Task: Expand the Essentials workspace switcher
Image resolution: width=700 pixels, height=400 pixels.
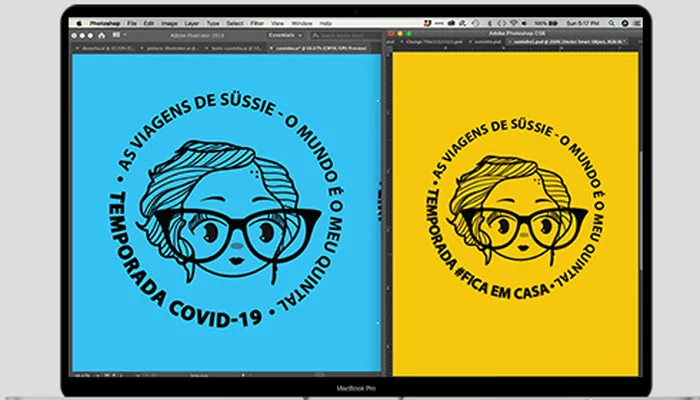Action: (285, 35)
